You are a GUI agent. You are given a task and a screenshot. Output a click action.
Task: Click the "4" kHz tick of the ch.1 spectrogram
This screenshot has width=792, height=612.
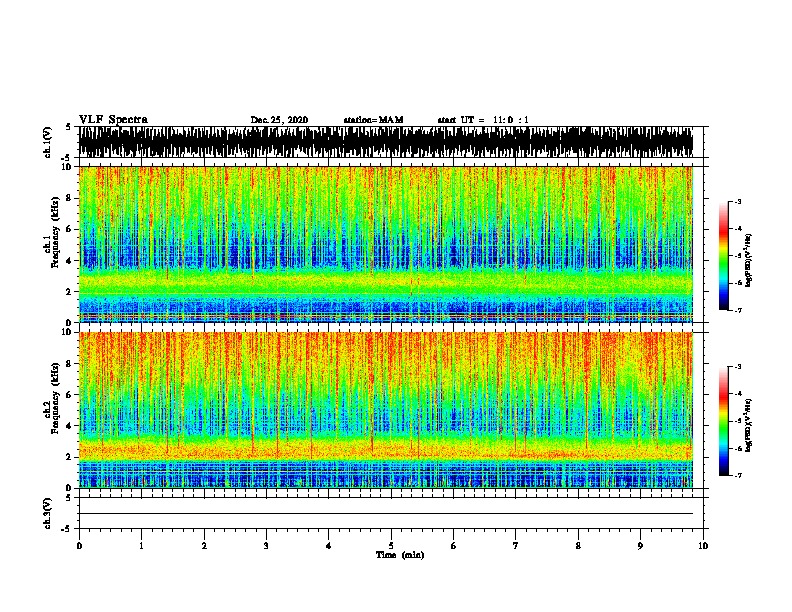[71, 261]
